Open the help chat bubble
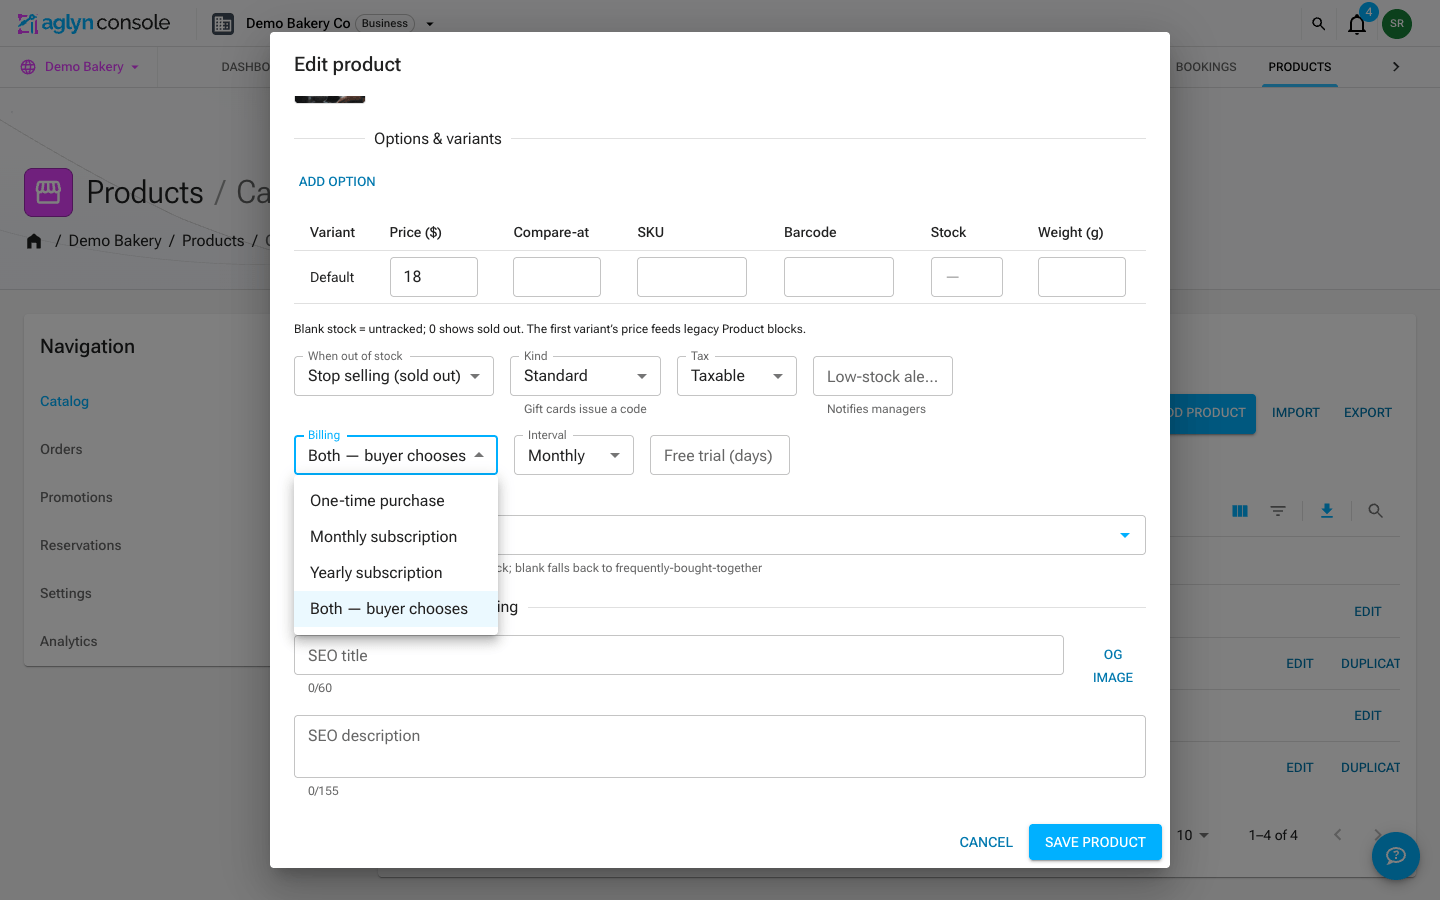The height and width of the screenshot is (900, 1440). 1396,856
